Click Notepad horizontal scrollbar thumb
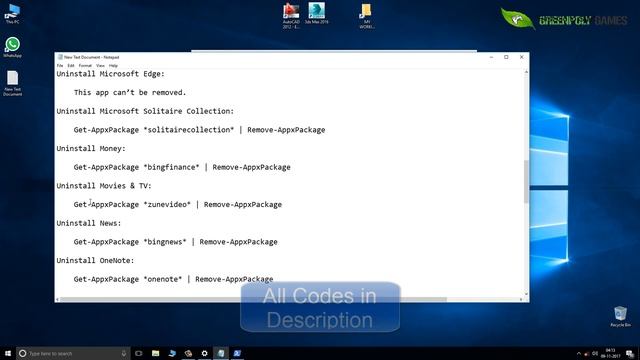The image size is (640, 360). tap(253, 300)
